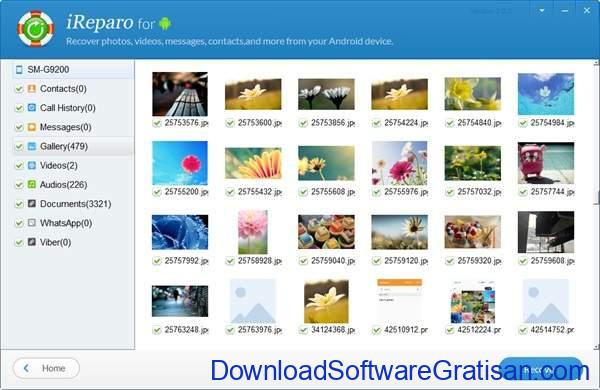Toggle the checkbox for 25758928.jpg
The image size is (600, 390).
230,261
